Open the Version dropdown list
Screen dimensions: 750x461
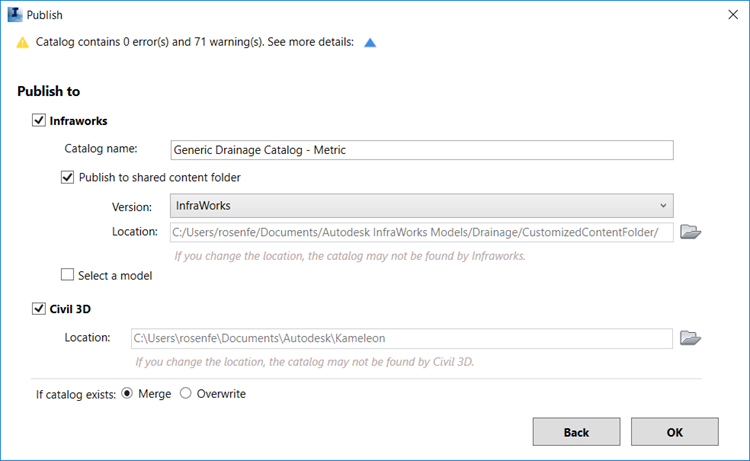click(x=421, y=206)
